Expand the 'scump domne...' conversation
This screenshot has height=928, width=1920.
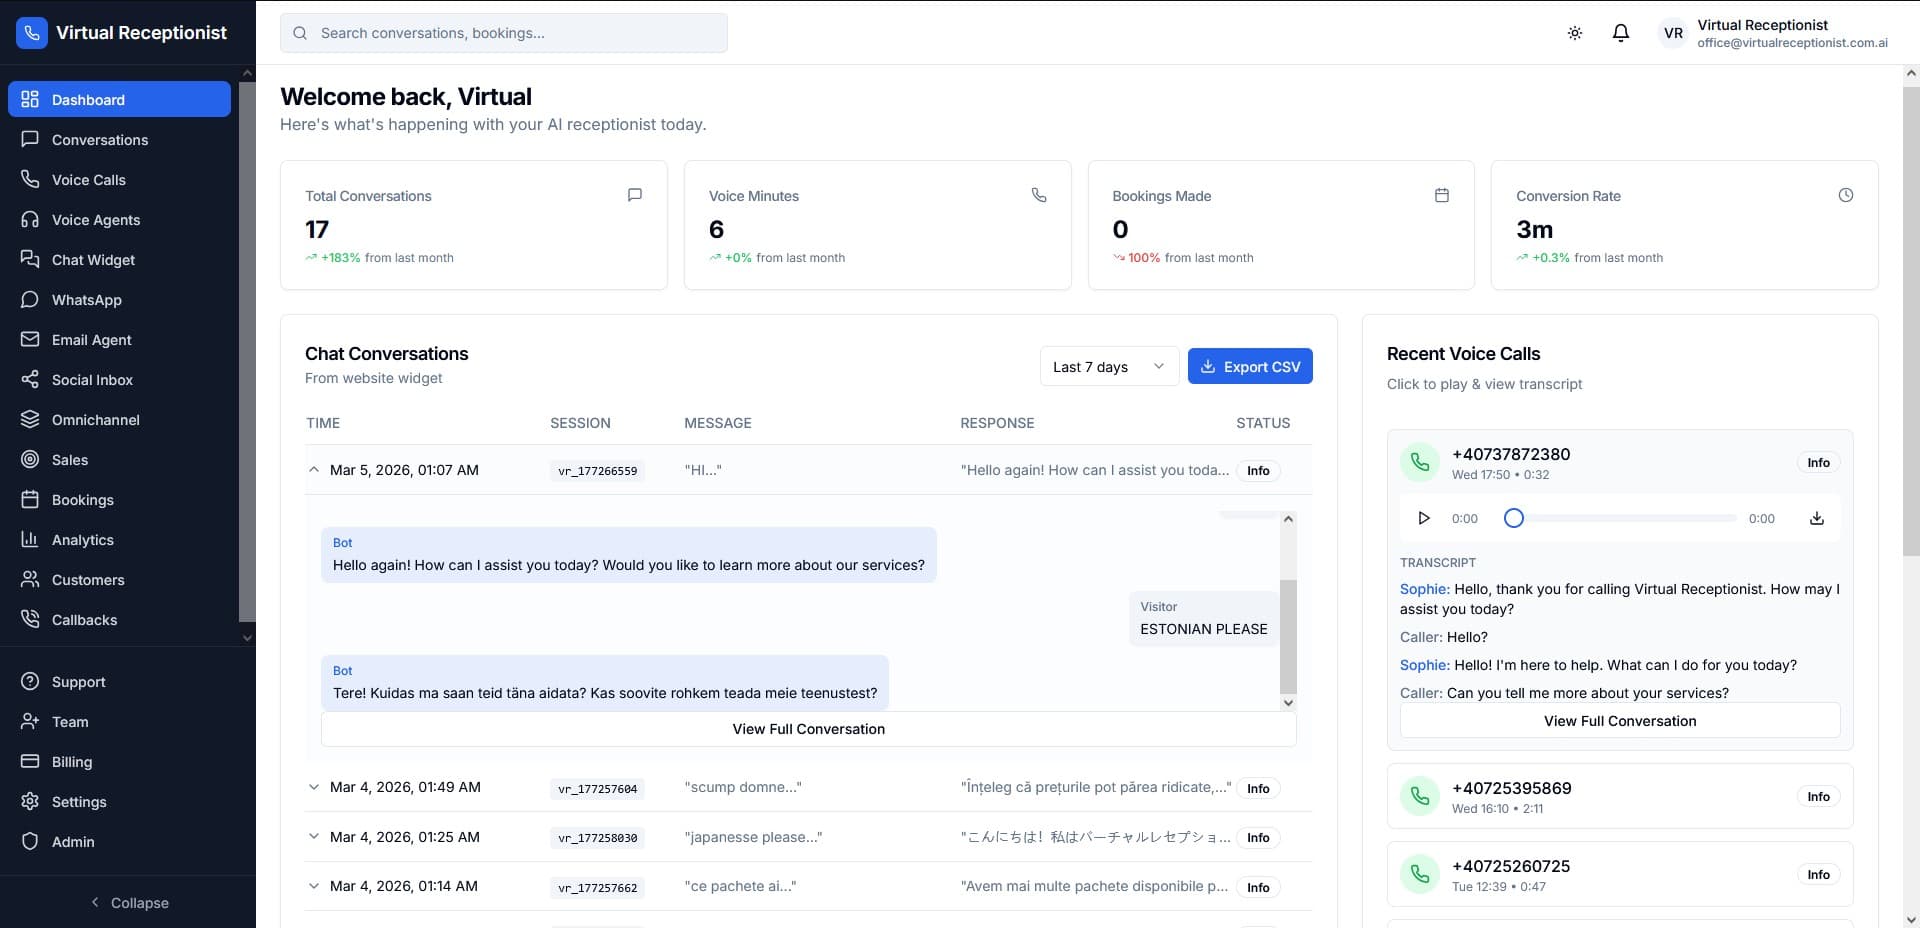tap(314, 787)
